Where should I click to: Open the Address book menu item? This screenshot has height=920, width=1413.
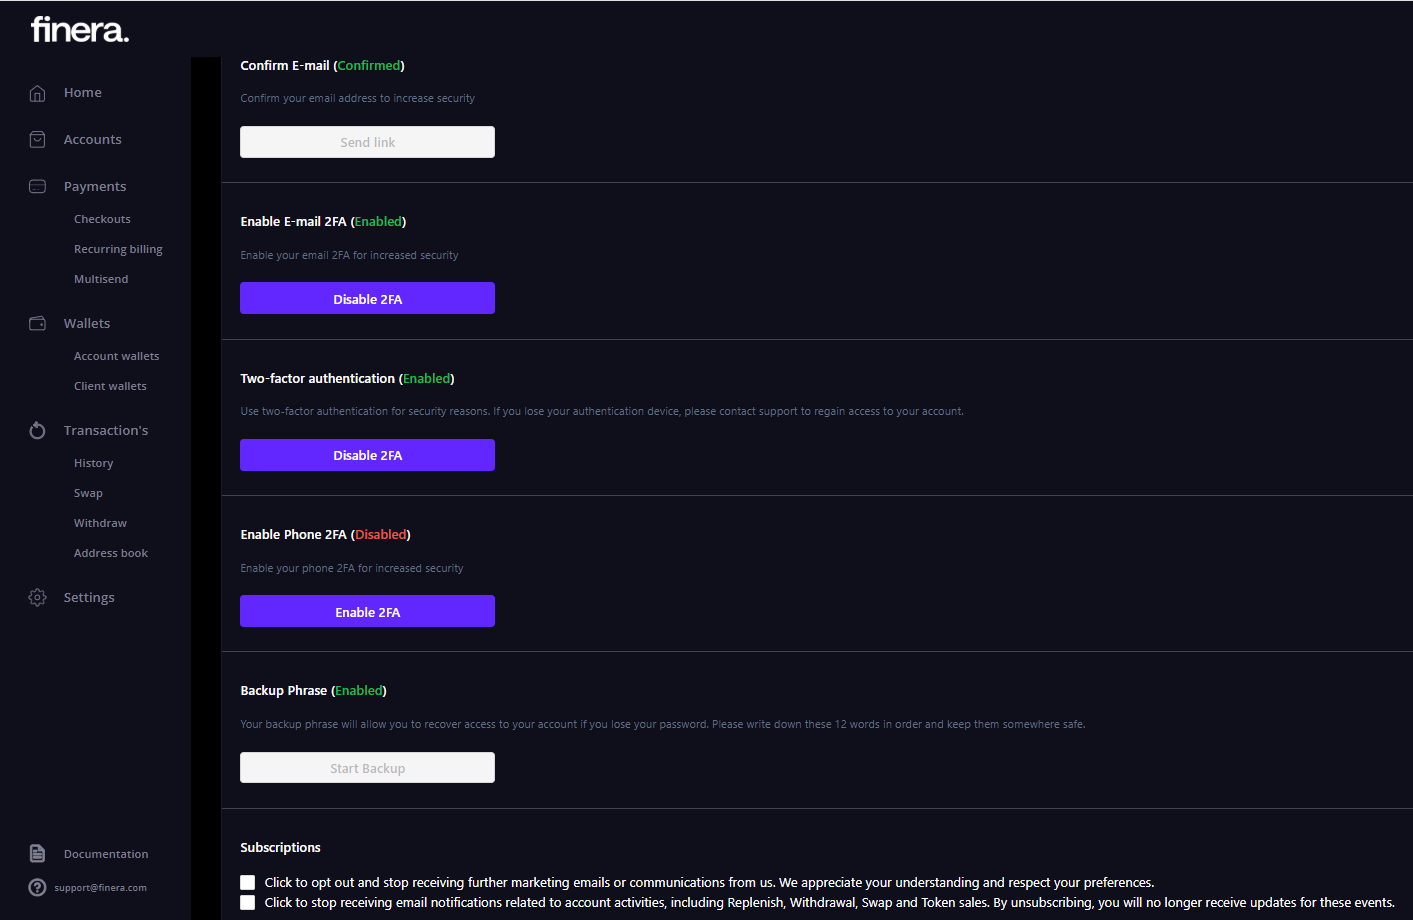pos(110,554)
